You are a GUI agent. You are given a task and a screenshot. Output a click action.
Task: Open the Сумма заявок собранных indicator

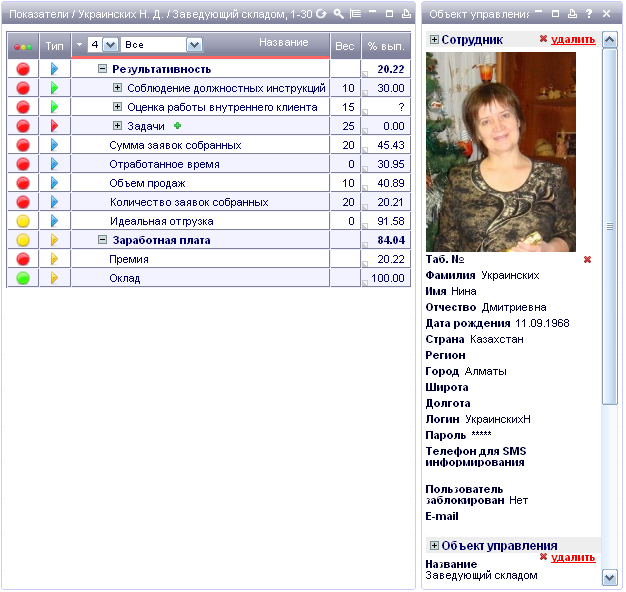[x=175, y=145]
